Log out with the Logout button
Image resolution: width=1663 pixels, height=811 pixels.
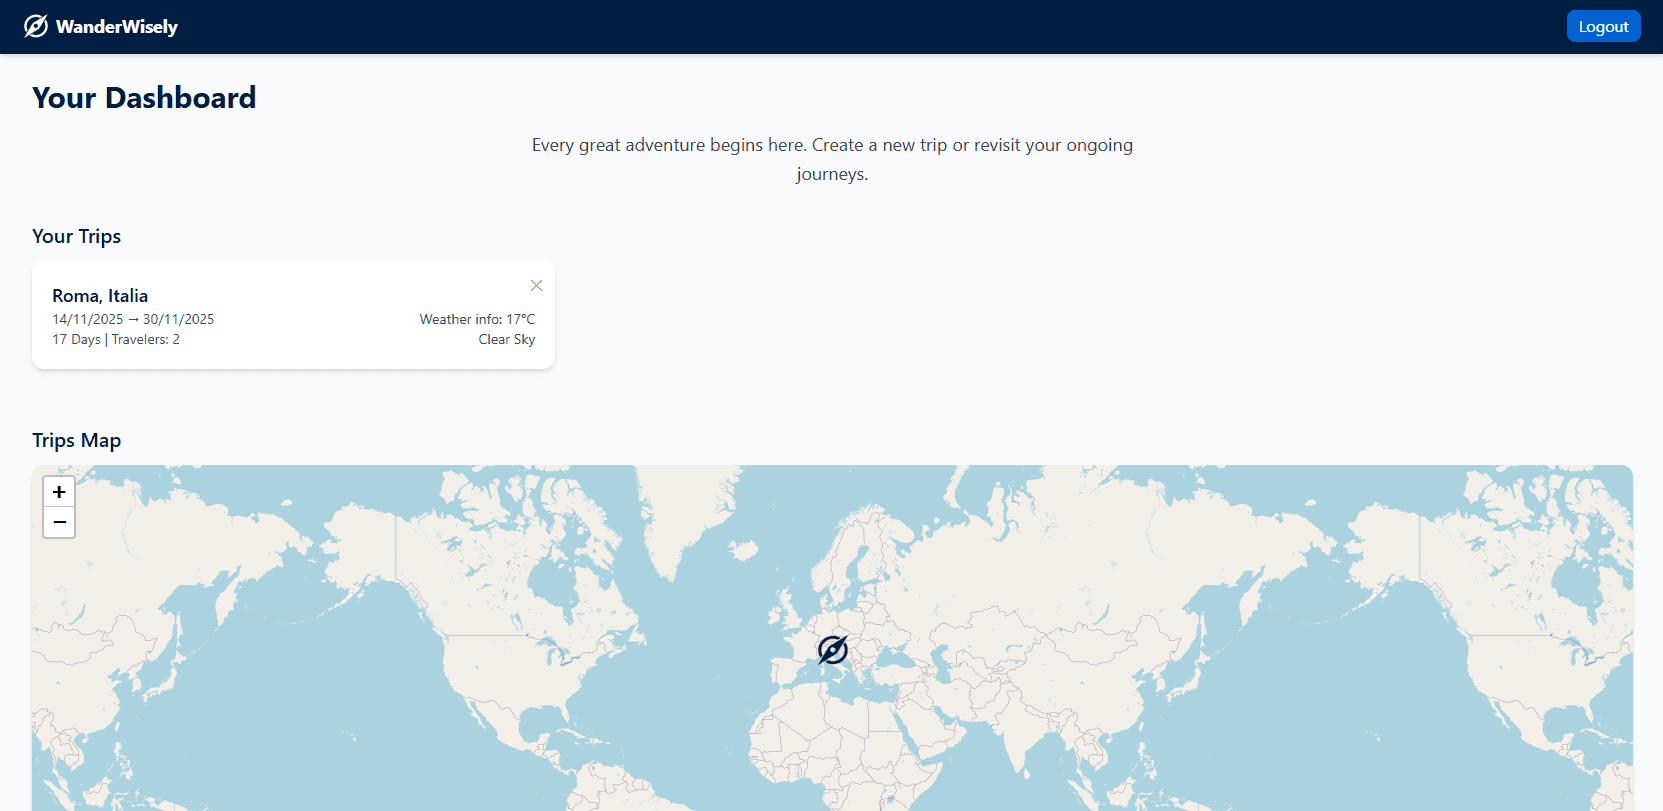[1603, 26]
